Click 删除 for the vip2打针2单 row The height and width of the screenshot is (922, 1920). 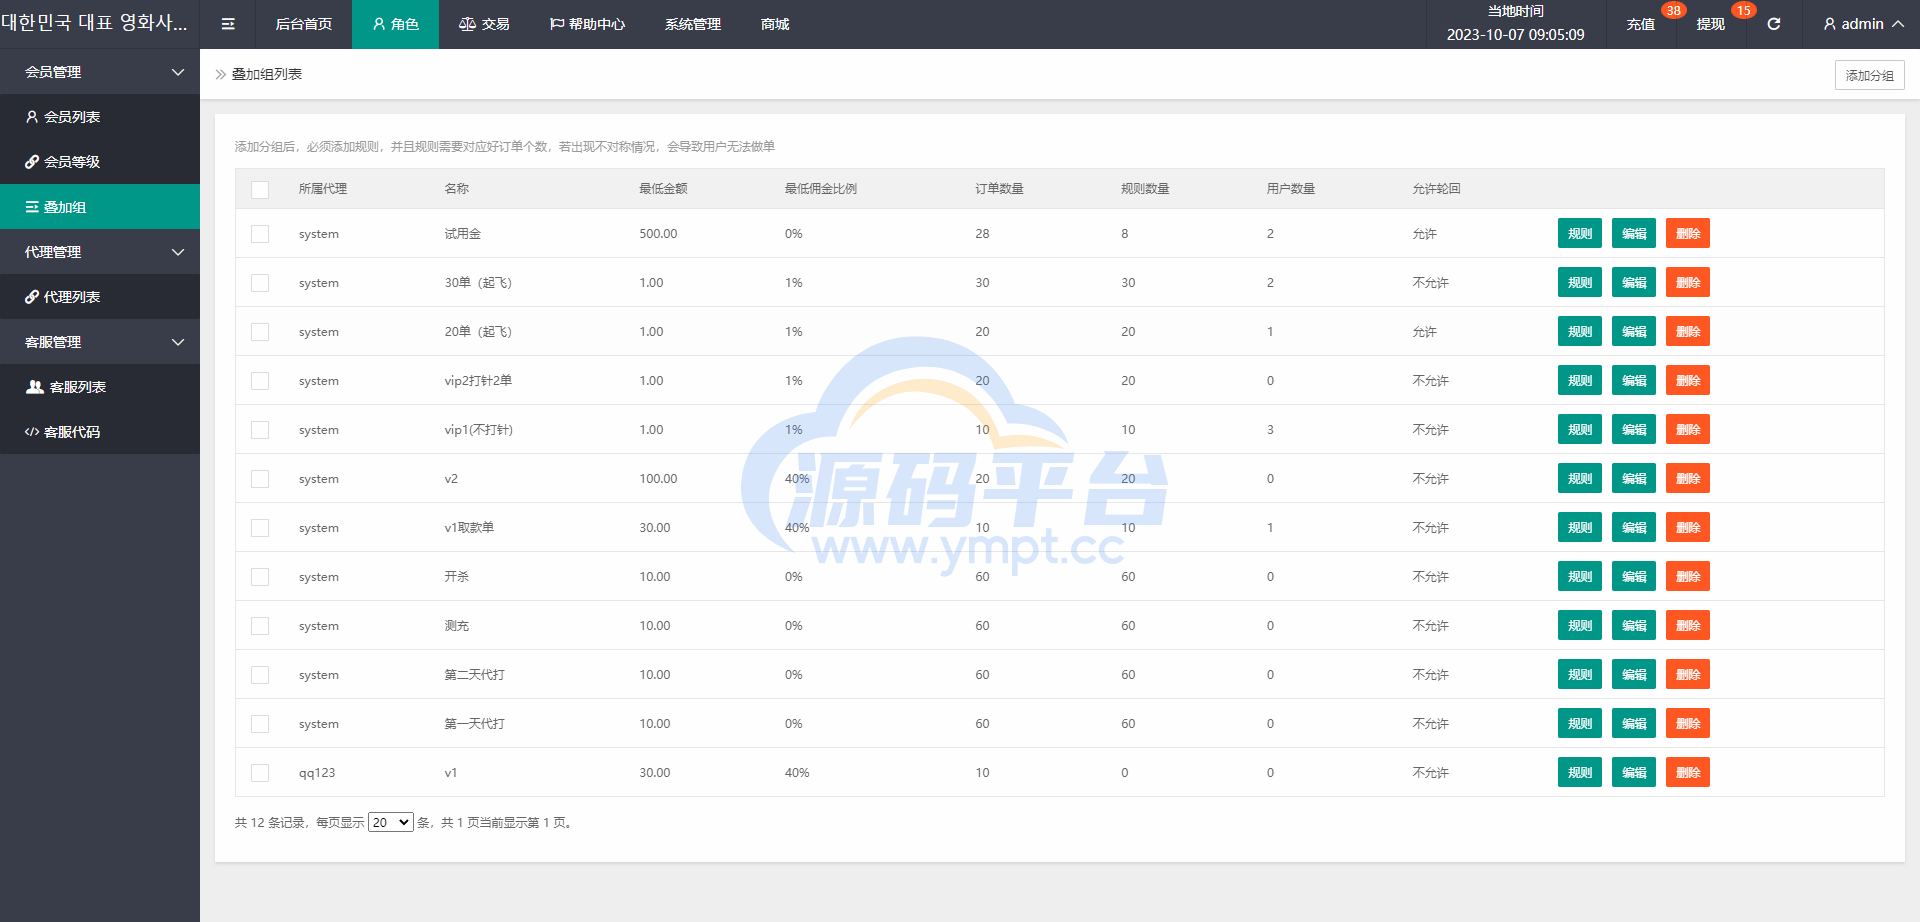1688,380
